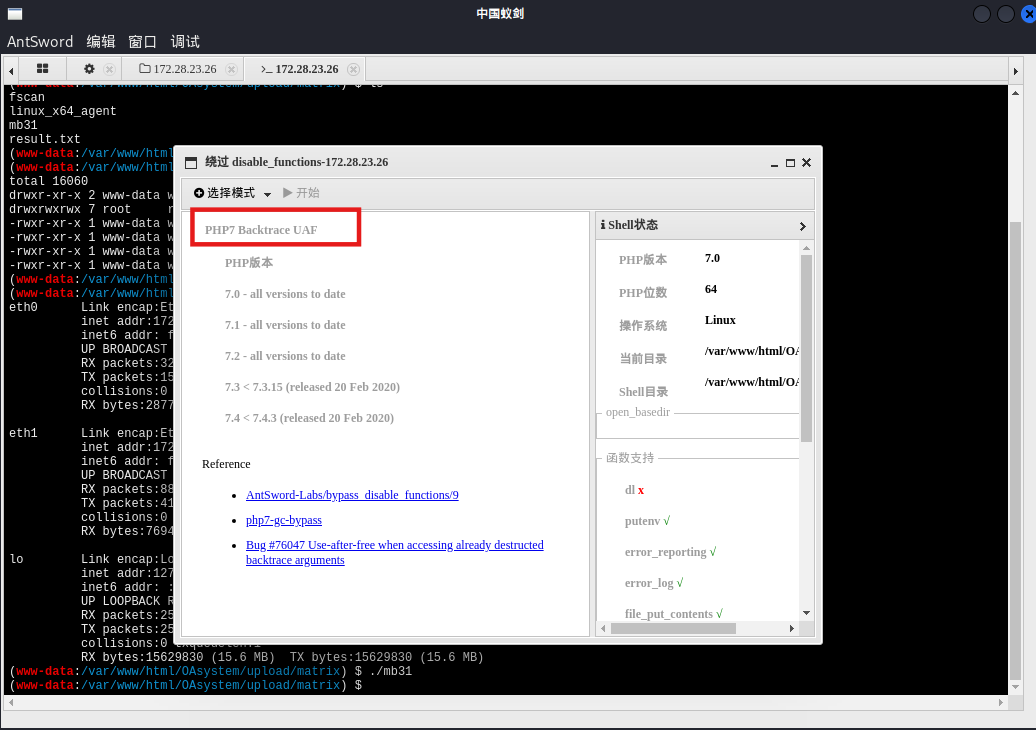Click the '7.0 - all versions to date' text
The width and height of the screenshot is (1036, 730).
[x=285, y=294]
